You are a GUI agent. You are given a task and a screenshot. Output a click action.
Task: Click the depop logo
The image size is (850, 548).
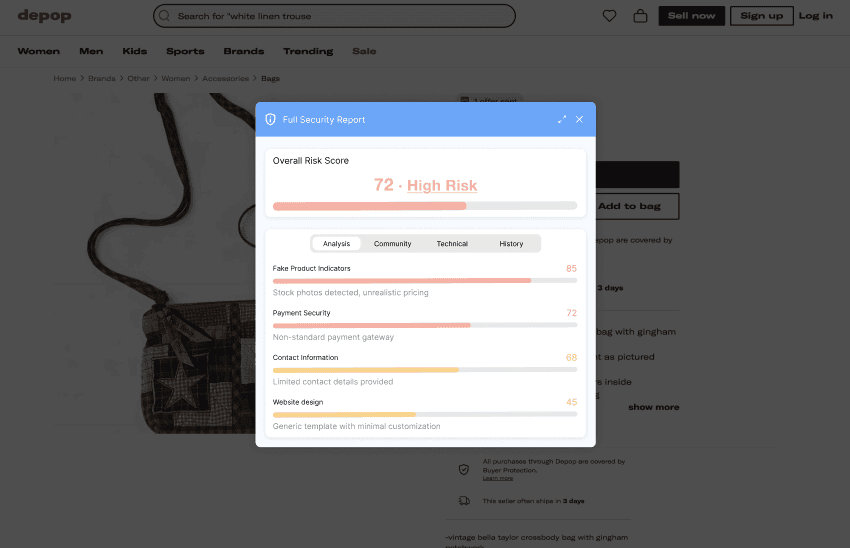point(44,16)
